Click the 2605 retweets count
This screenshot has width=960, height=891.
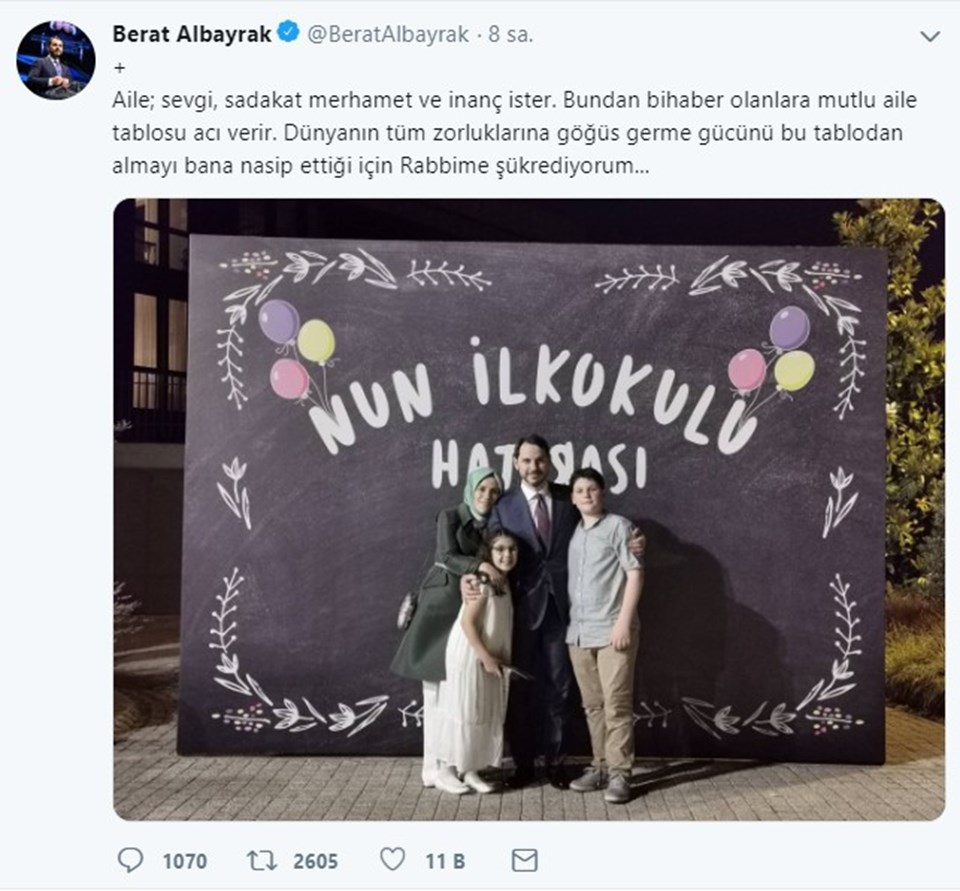[x=315, y=862]
